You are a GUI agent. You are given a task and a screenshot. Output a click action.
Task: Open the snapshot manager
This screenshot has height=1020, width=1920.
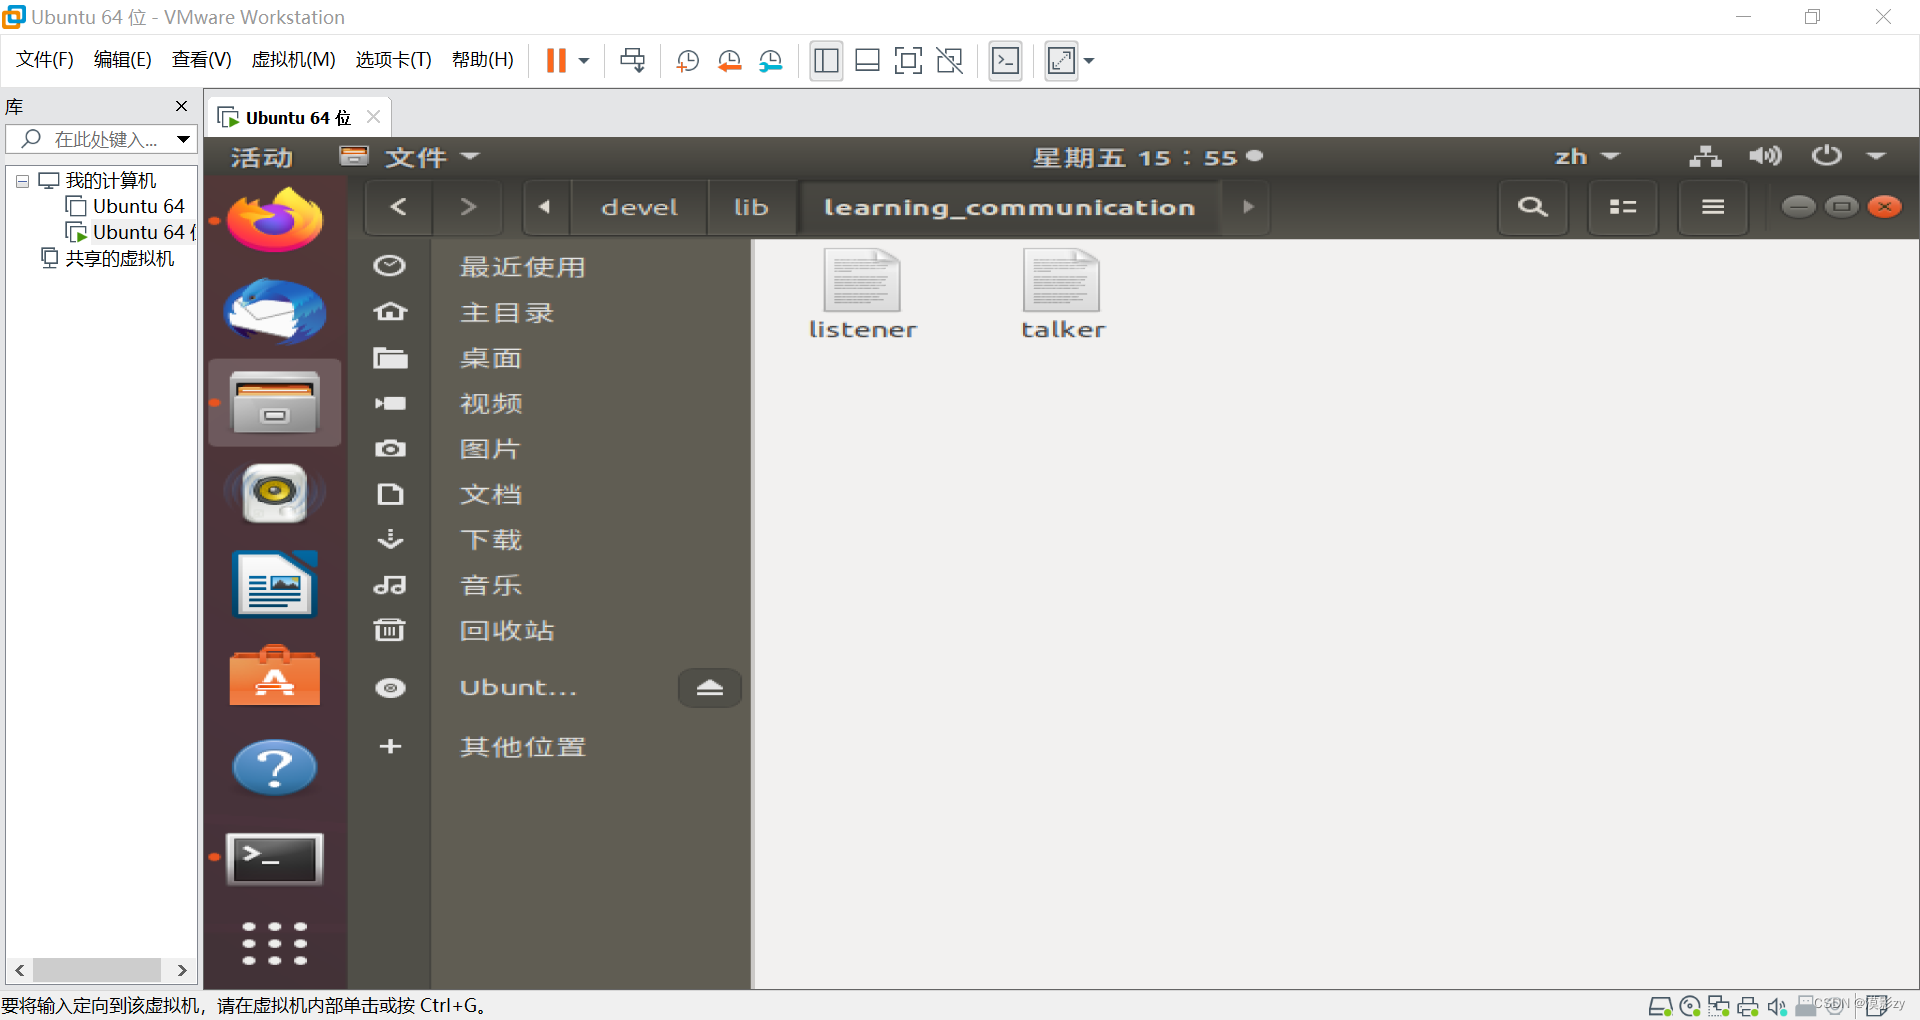click(771, 61)
